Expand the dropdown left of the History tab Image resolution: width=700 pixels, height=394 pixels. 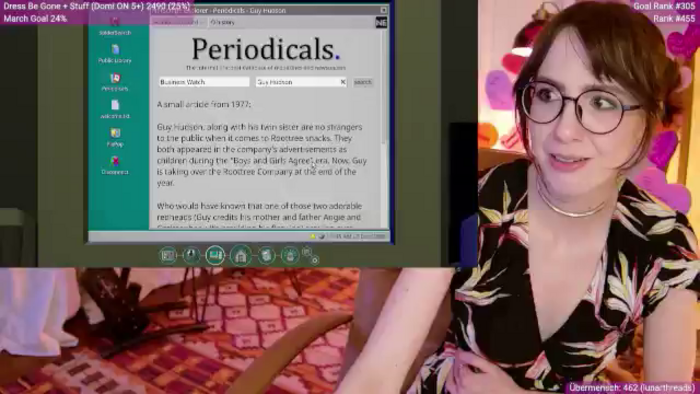(x=179, y=22)
